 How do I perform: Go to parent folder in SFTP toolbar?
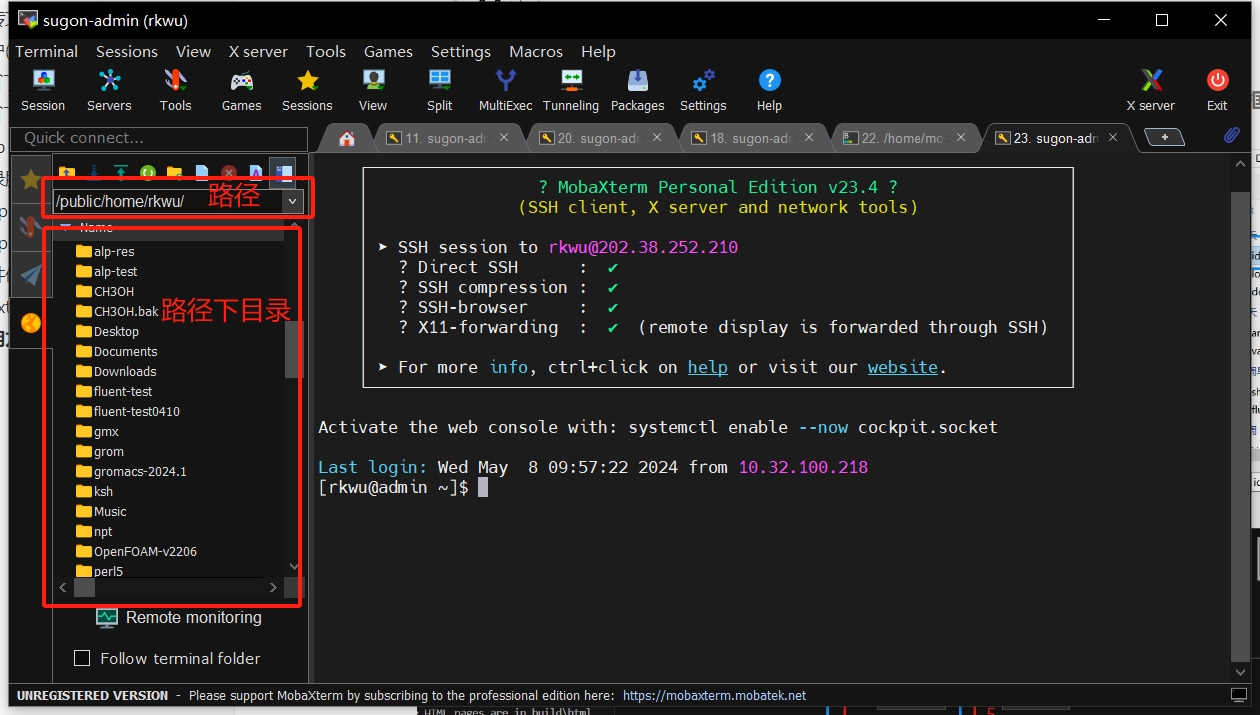pos(67,173)
